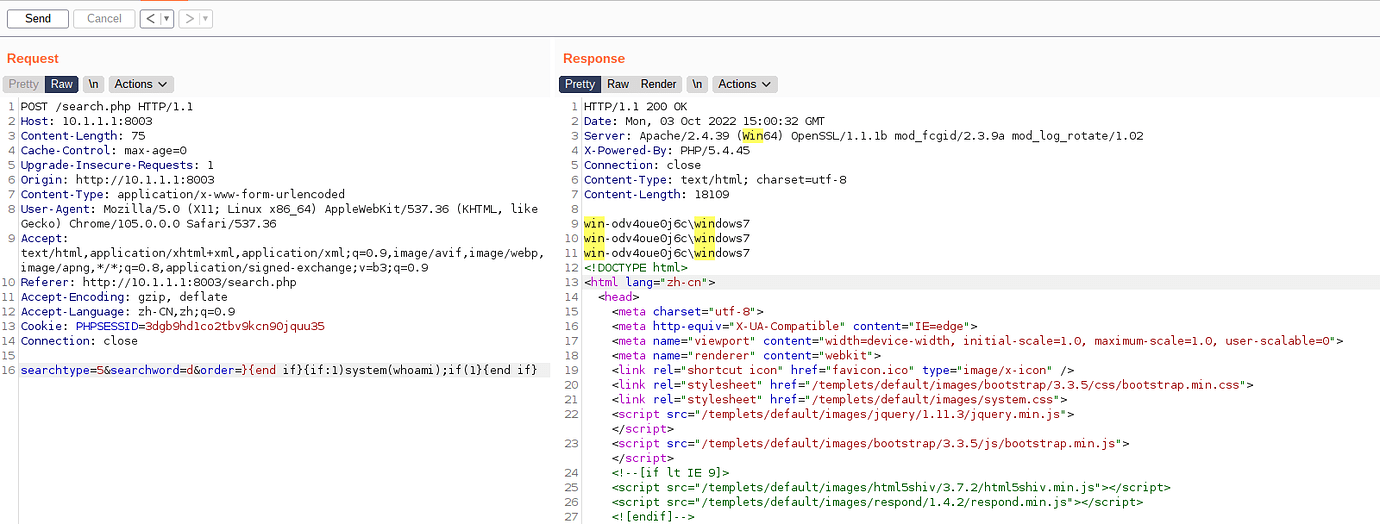Toggle \n non-printable chars in Response
The image size is (1380, 524).
pos(697,84)
